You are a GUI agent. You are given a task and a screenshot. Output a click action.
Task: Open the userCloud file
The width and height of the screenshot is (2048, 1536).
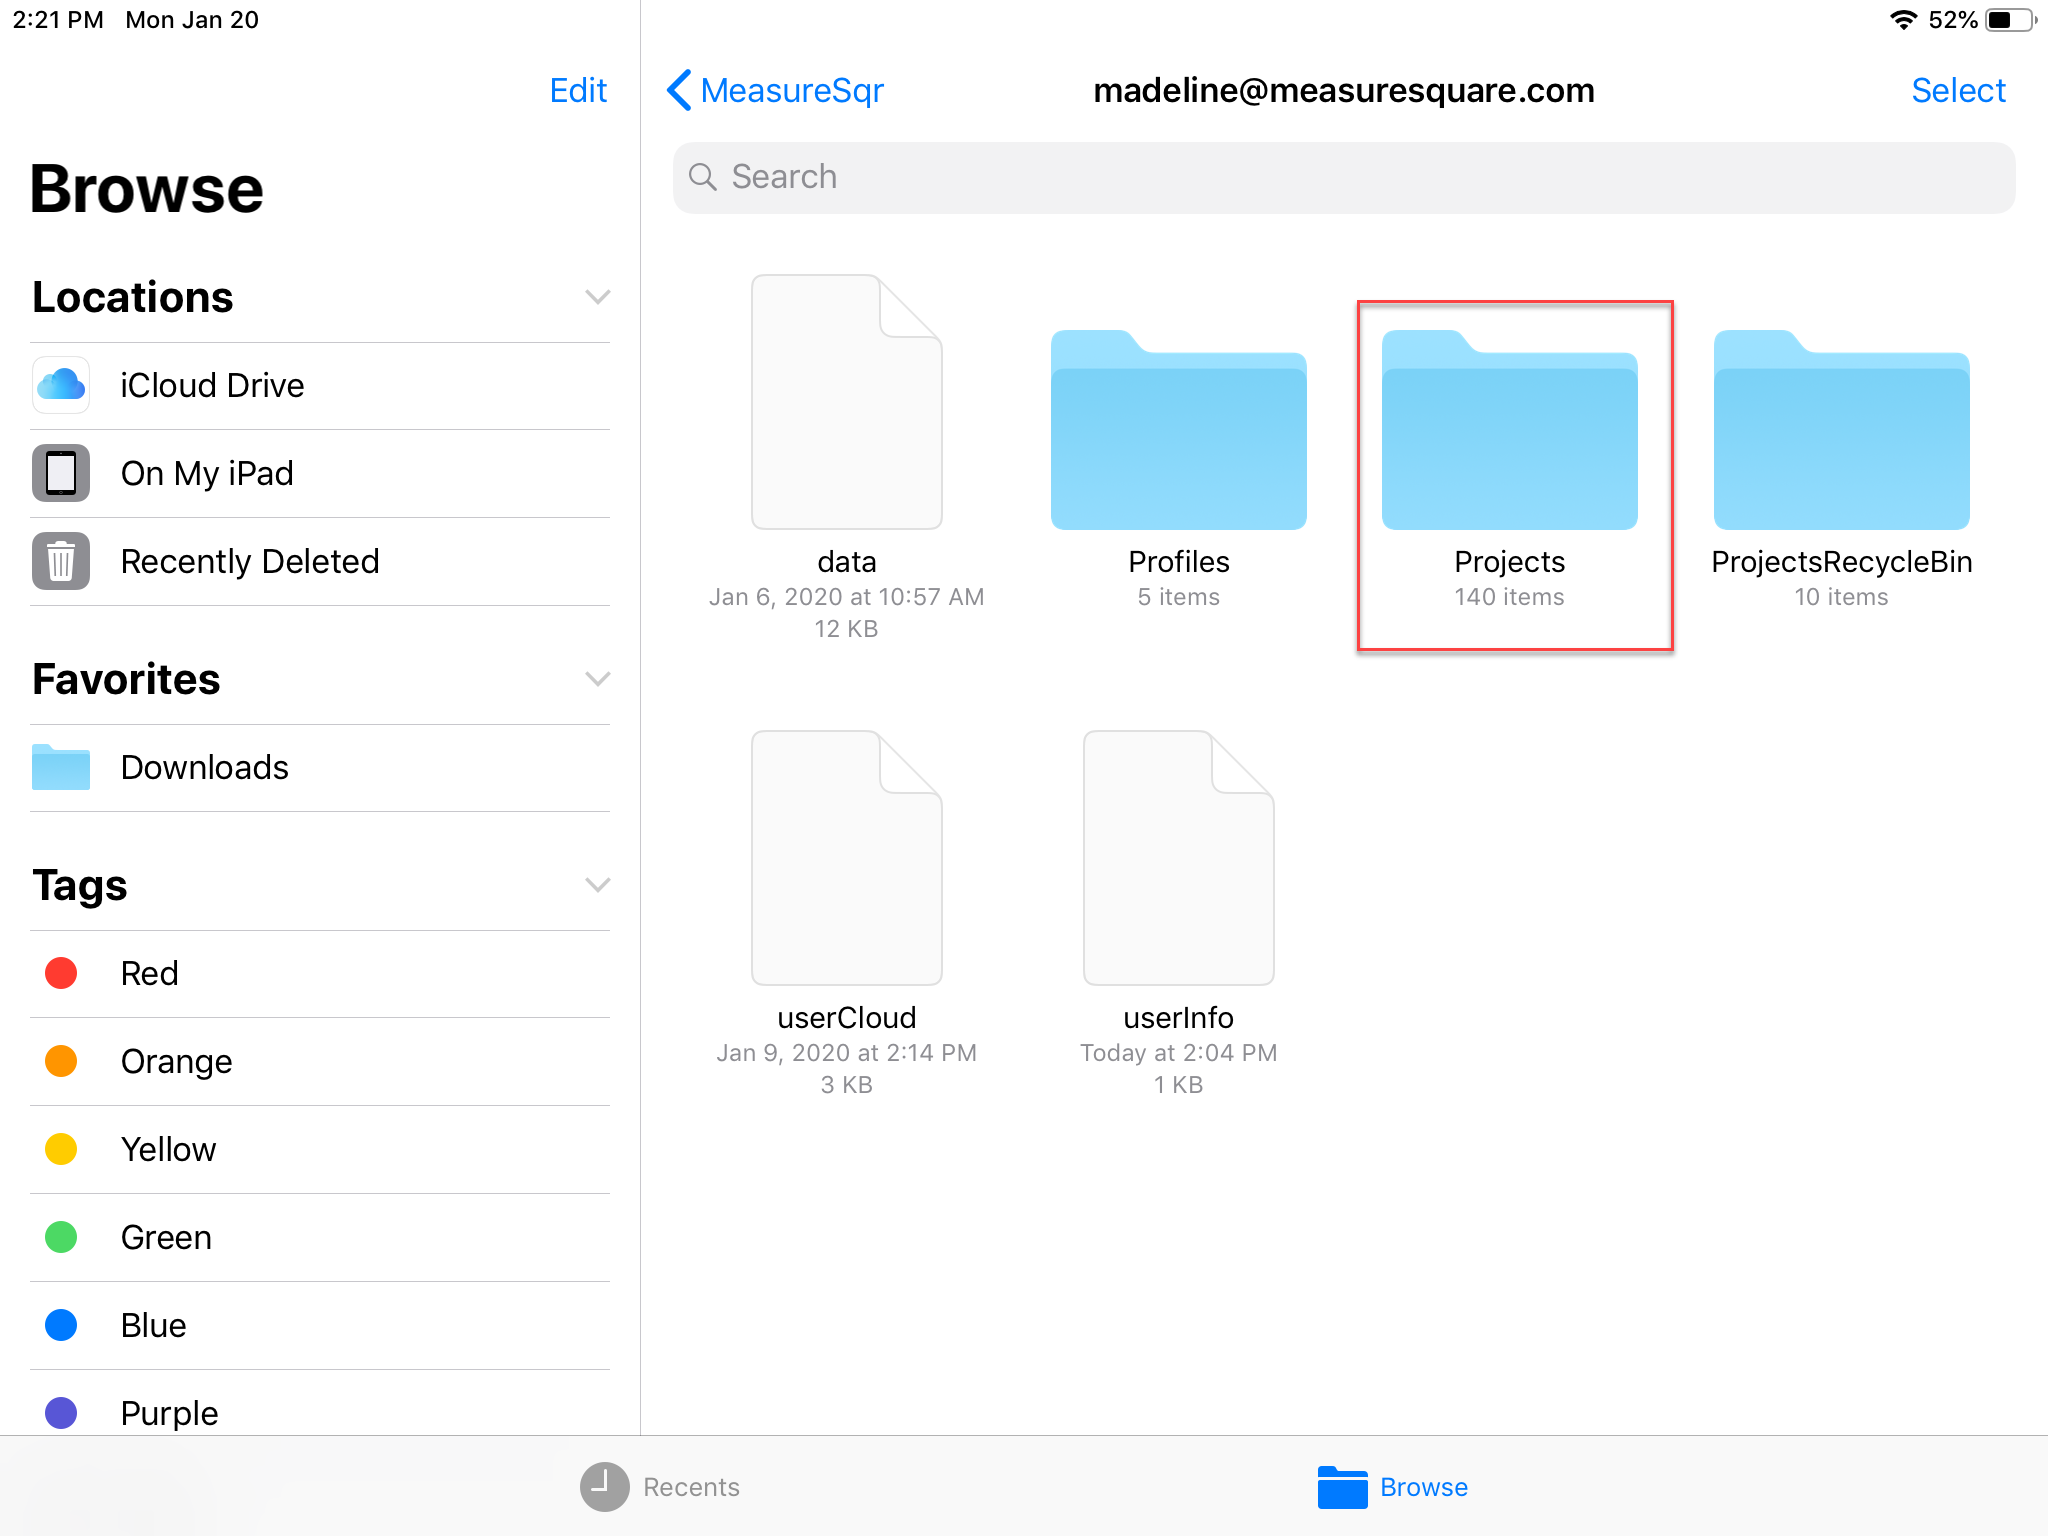tap(846, 860)
